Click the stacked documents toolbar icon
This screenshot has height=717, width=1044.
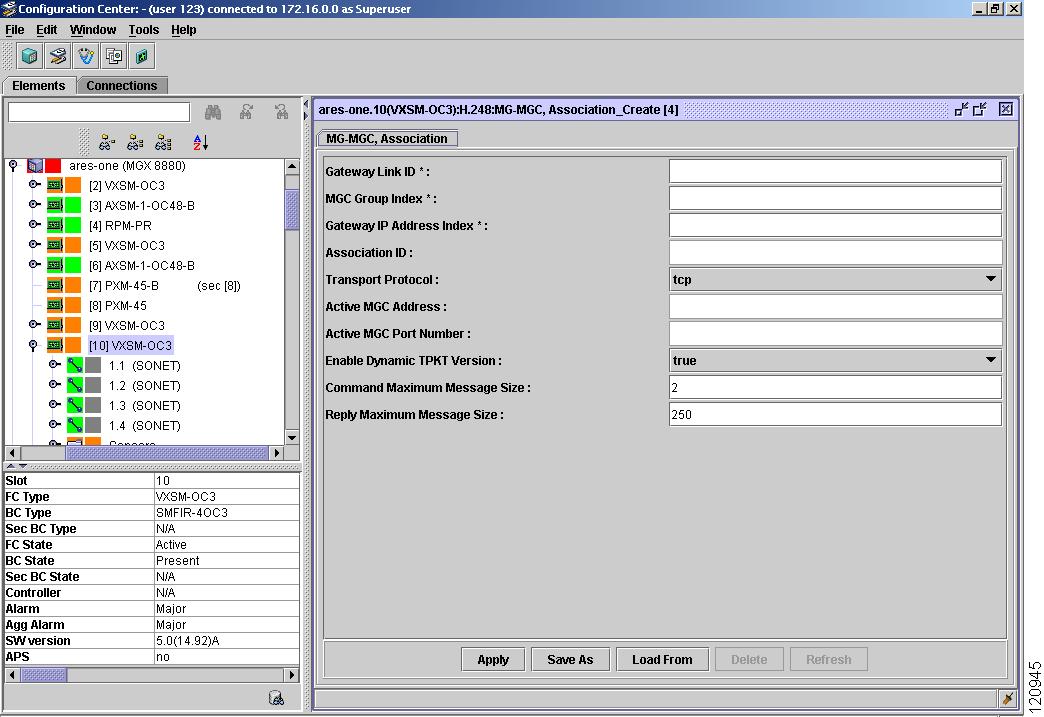click(x=114, y=56)
